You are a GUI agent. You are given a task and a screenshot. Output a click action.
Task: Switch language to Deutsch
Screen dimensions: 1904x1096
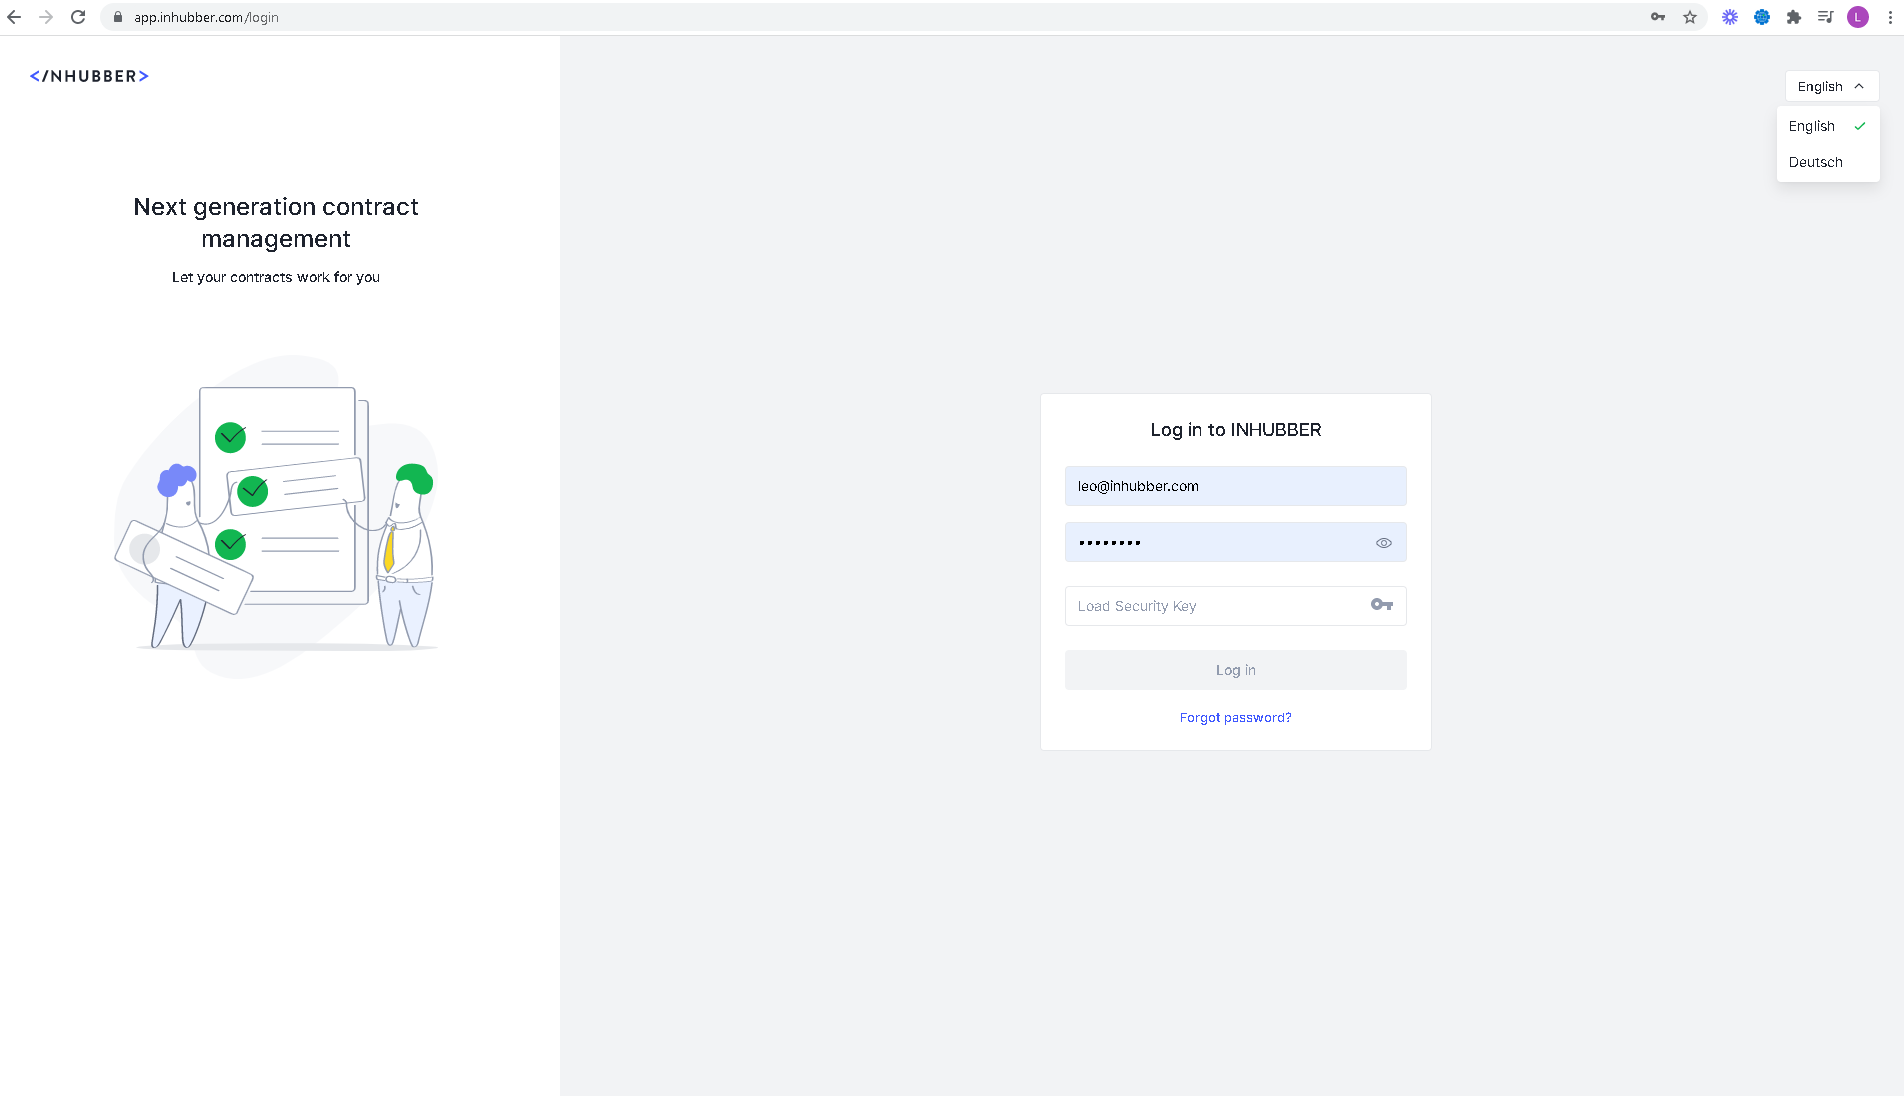click(1816, 162)
